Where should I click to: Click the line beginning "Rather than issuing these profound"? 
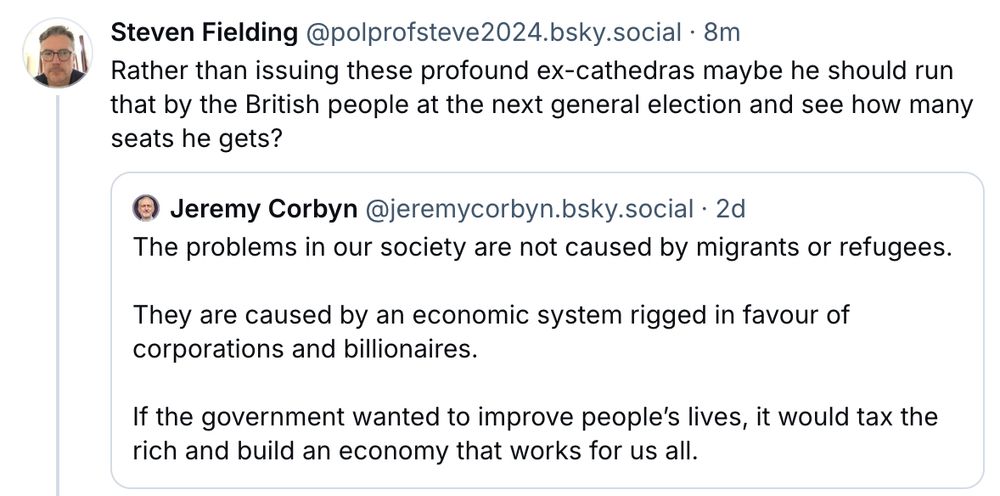click(532, 71)
